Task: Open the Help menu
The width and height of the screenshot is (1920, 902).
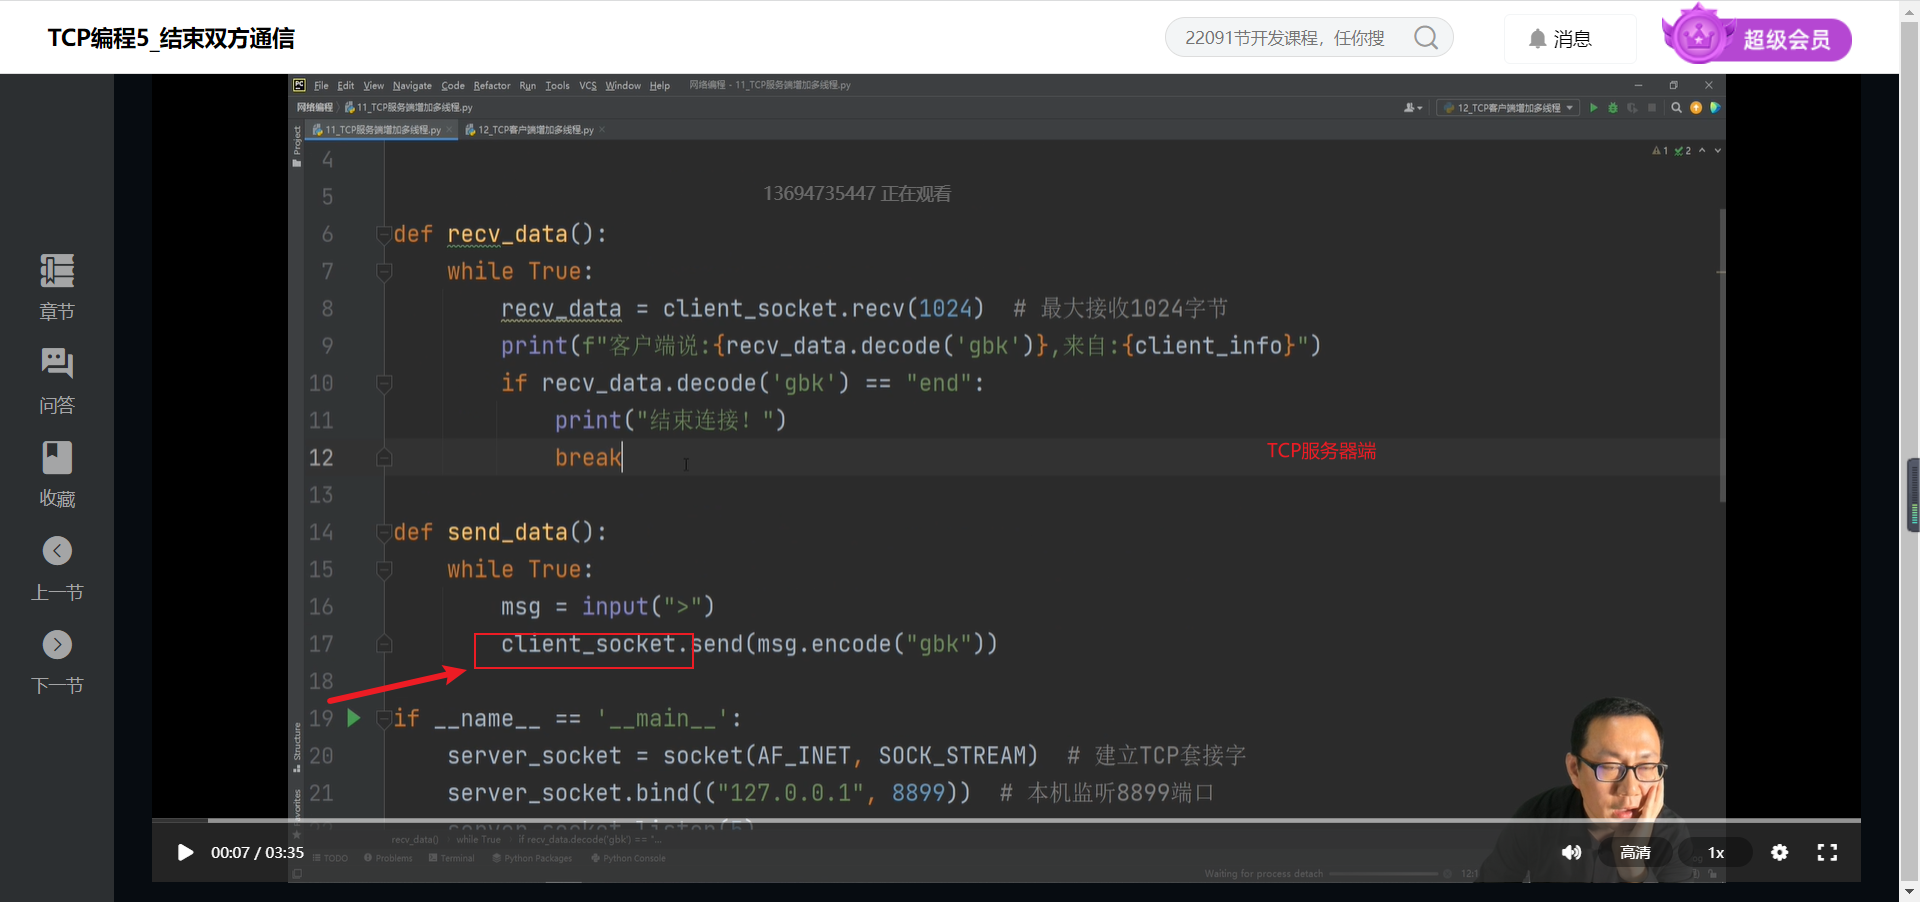Action: coord(660,86)
